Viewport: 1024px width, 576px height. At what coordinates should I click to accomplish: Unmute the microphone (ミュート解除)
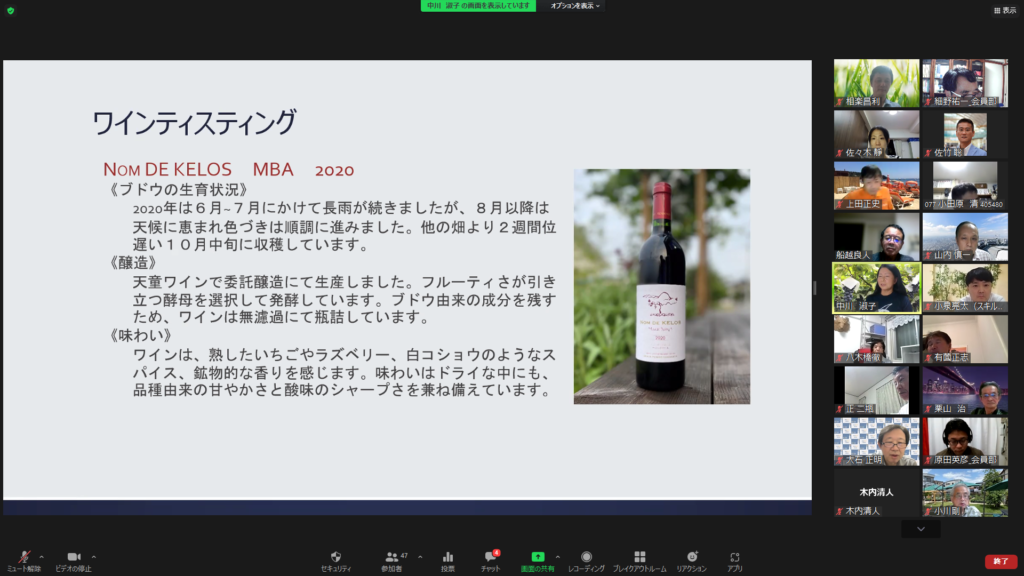[24, 561]
